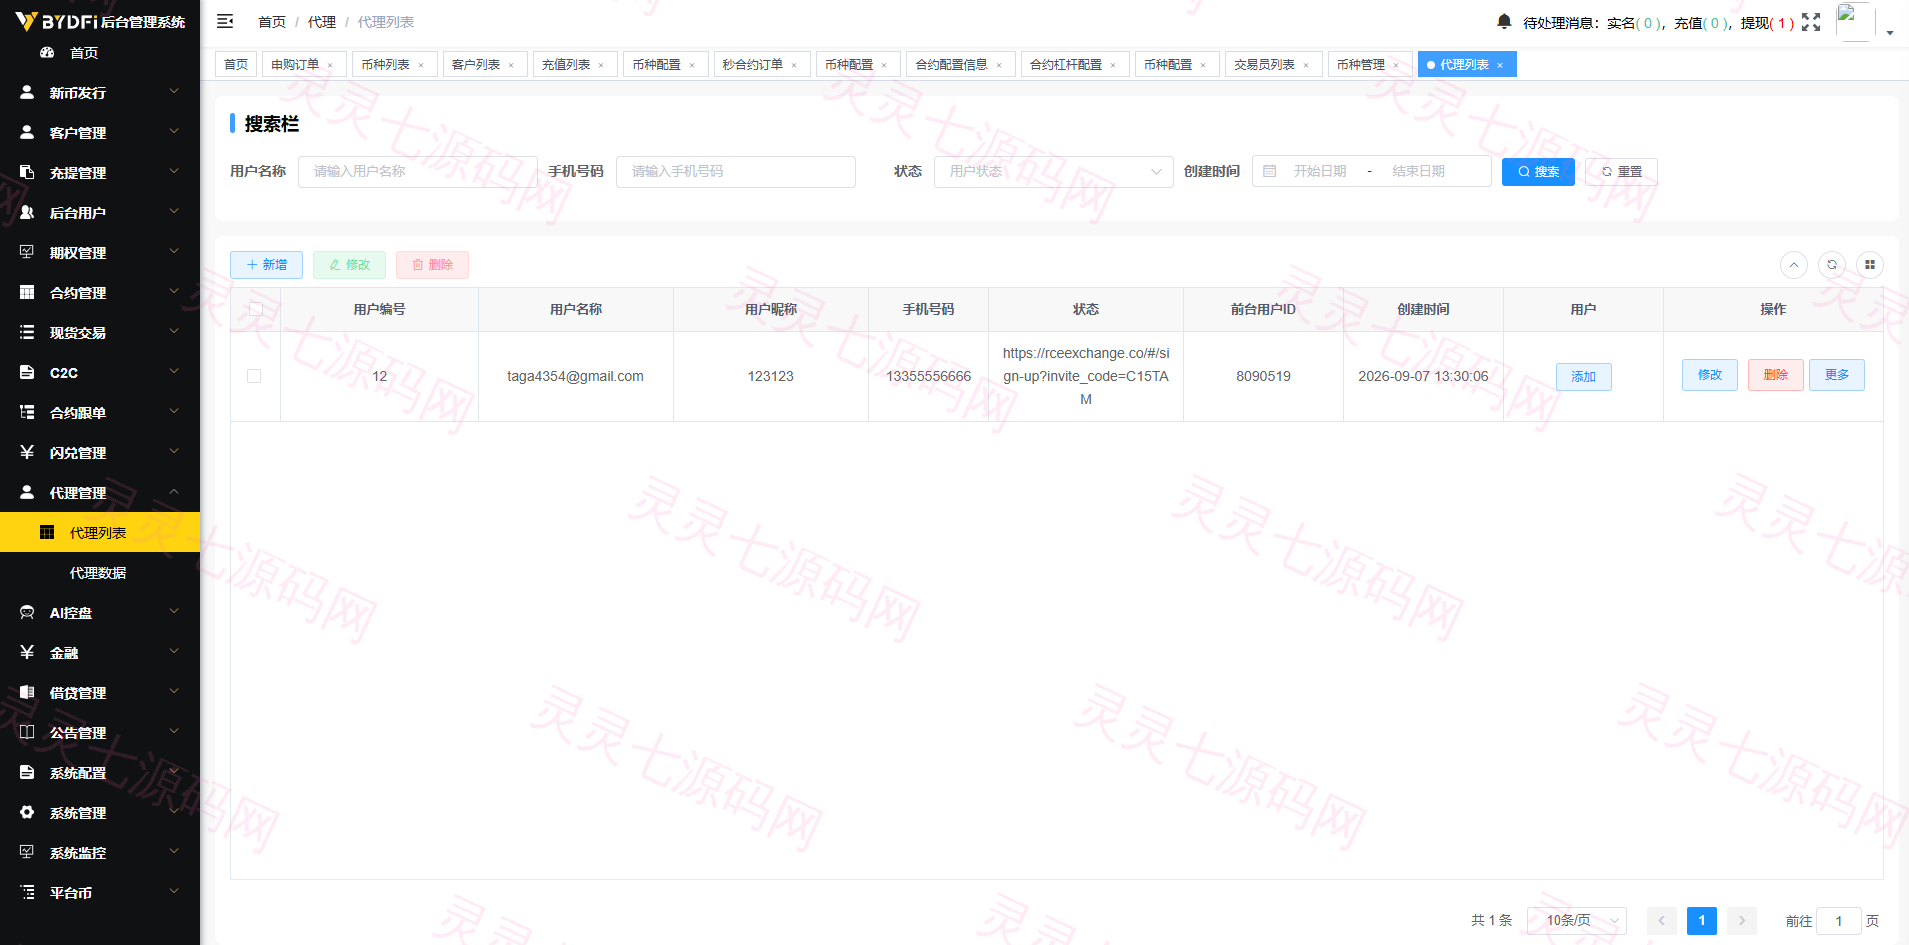Collapse the sidebar with the hamburger icon
This screenshot has width=1909, height=945.
[x=225, y=21]
